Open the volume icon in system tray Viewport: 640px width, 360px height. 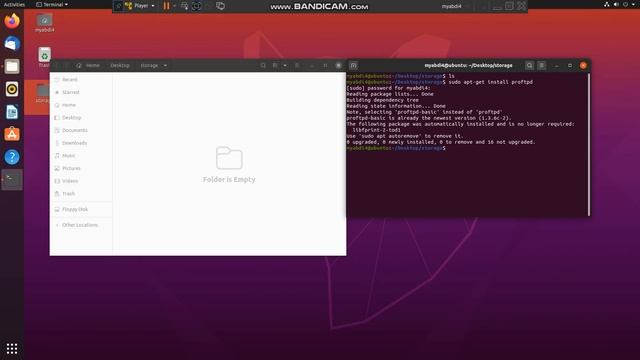coord(616,4)
